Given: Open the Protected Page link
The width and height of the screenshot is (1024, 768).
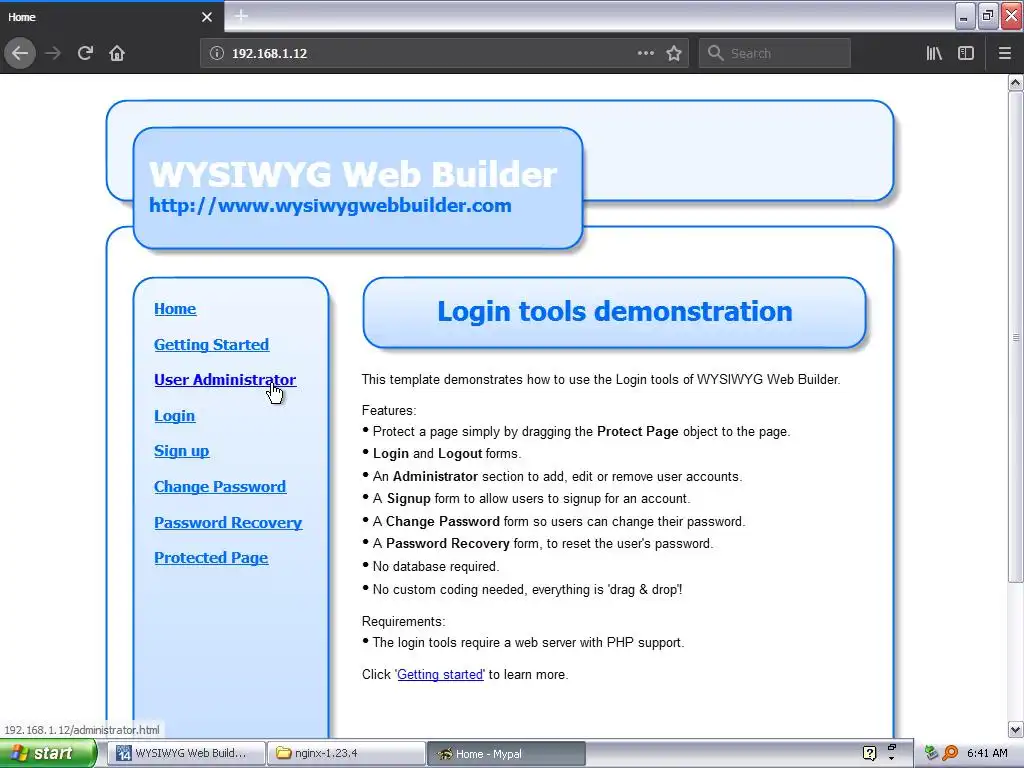Looking at the screenshot, I should 211,558.
